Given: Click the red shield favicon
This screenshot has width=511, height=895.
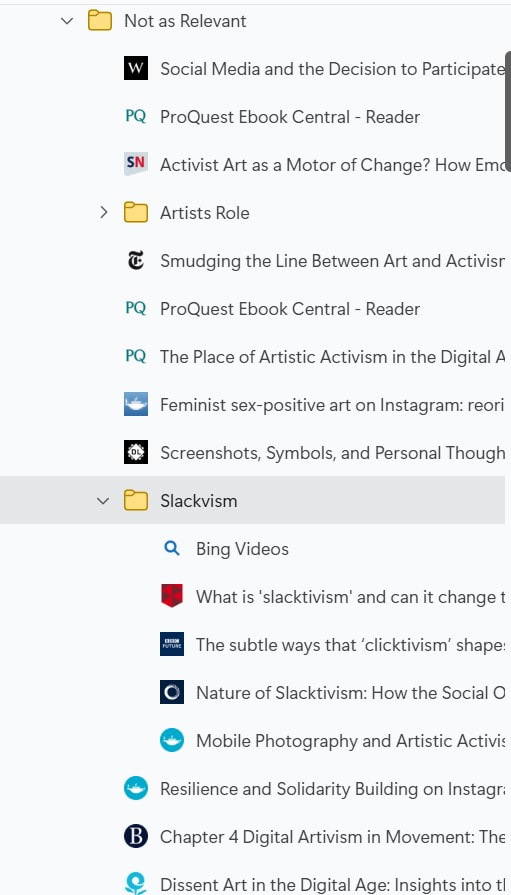Looking at the screenshot, I should [x=172, y=596].
